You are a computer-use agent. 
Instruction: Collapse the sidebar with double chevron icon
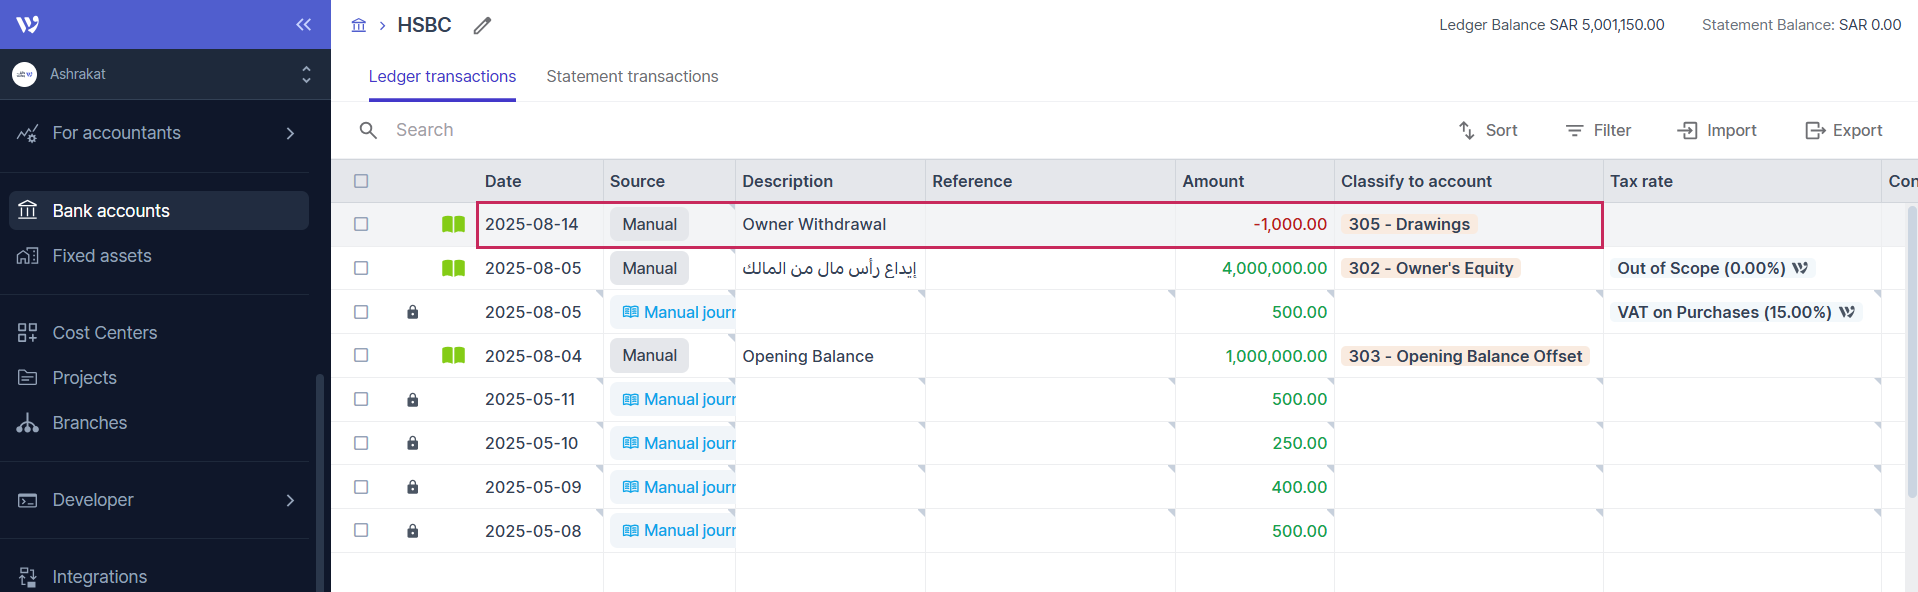[303, 25]
